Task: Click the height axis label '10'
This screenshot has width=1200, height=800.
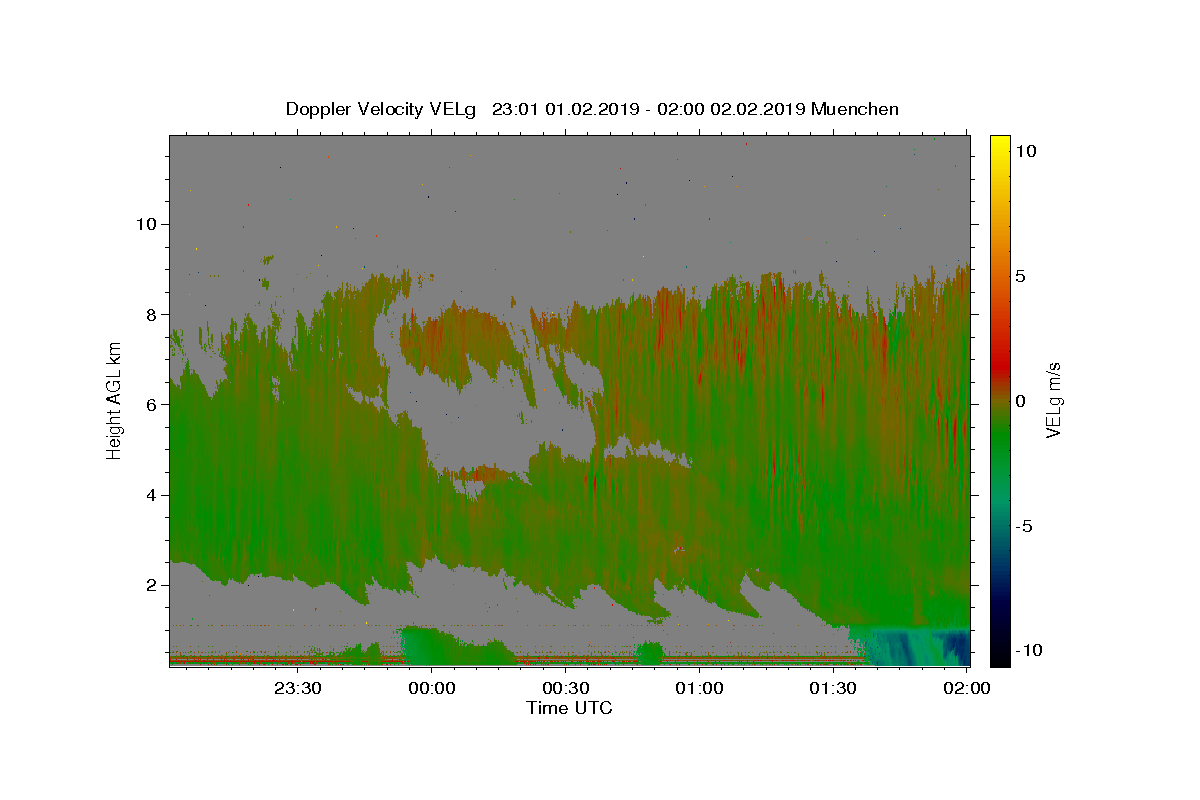Action: [145, 224]
